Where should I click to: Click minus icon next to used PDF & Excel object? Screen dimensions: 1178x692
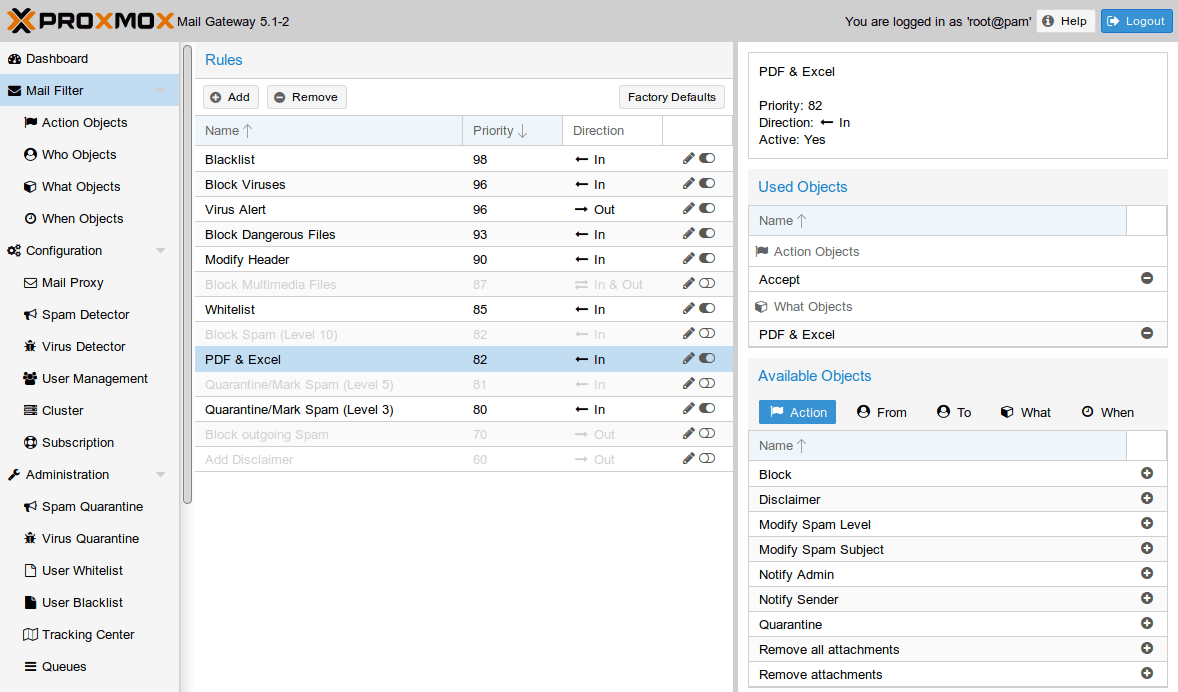coord(1147,333)
